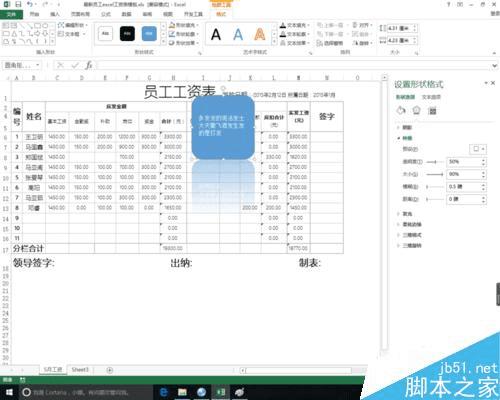This screenshot has height=400, width=500.
Task: Add a new sheet with plus button
Action: (x=110, y=370)
